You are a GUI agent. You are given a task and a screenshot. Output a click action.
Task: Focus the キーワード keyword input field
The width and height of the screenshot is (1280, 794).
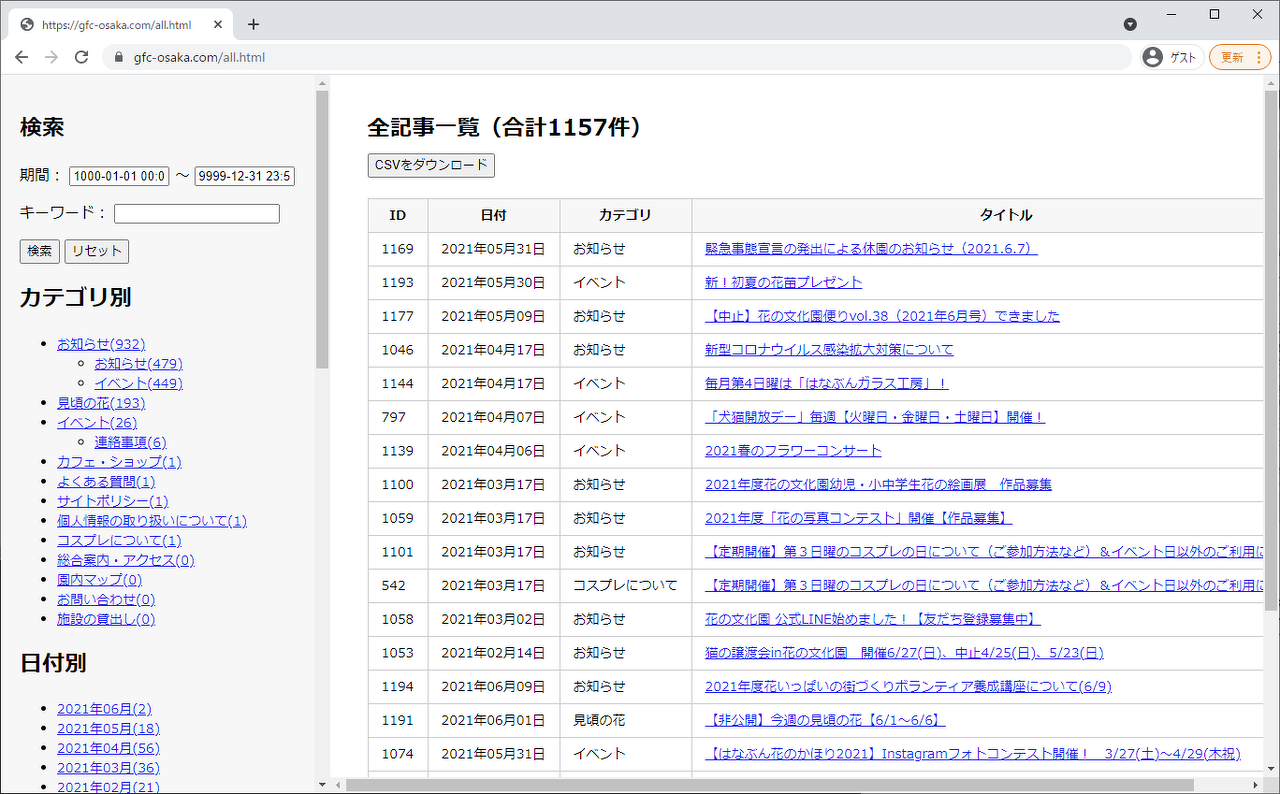[196, 213]
